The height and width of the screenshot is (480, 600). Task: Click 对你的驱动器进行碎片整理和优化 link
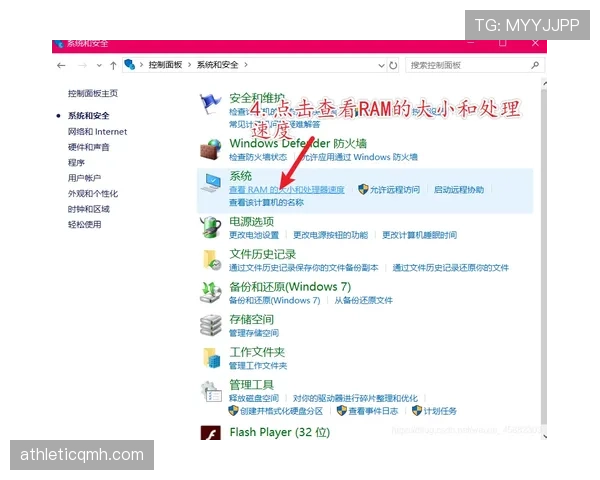(355, 398)
